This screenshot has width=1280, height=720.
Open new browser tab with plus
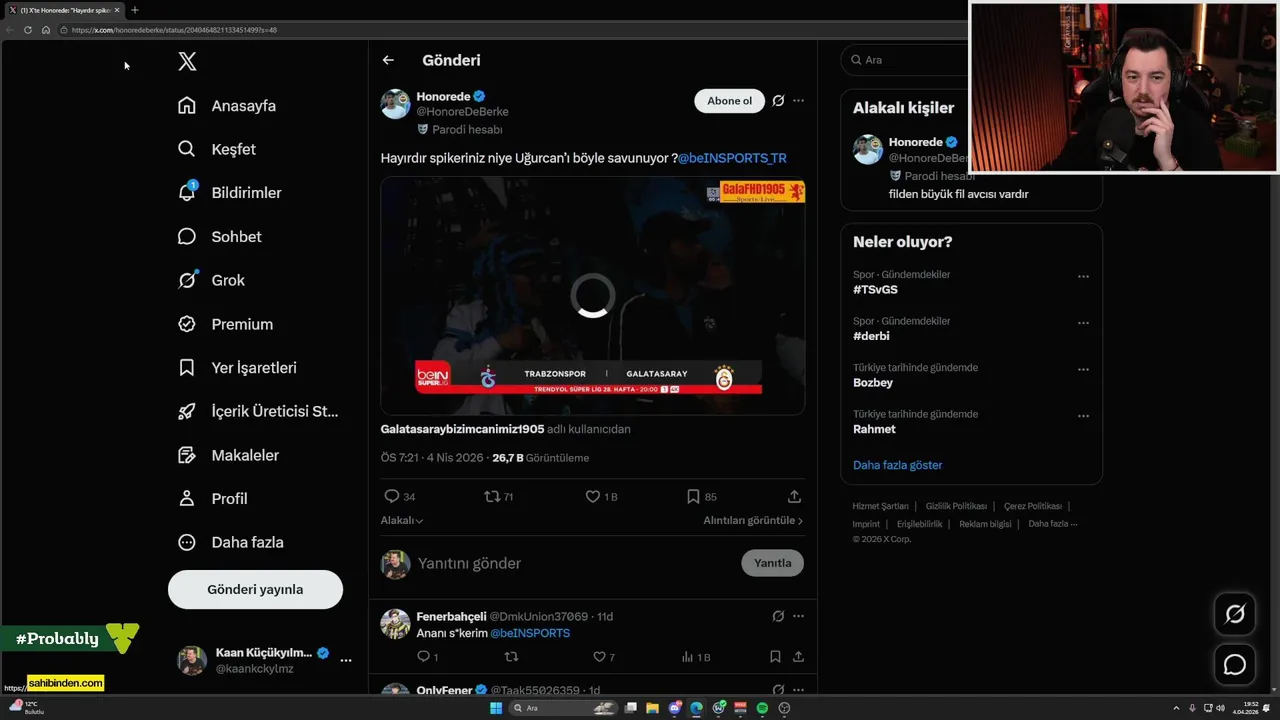pos(135,10)
